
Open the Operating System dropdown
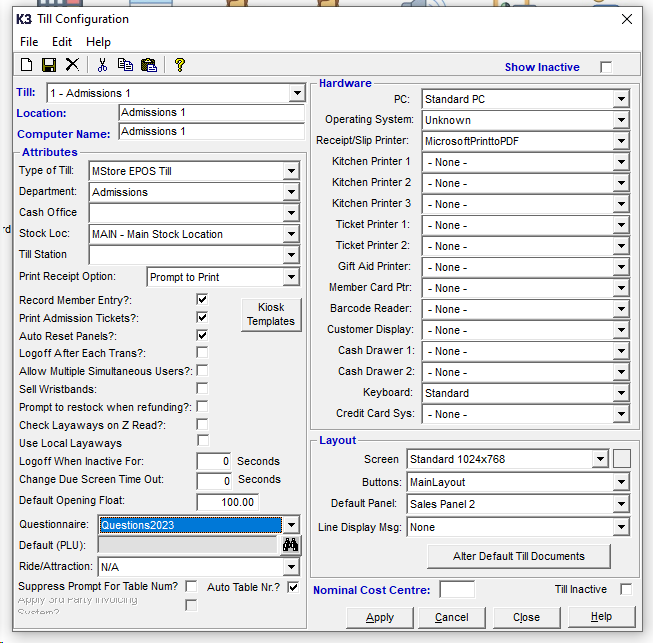click(x=621, y=120)
